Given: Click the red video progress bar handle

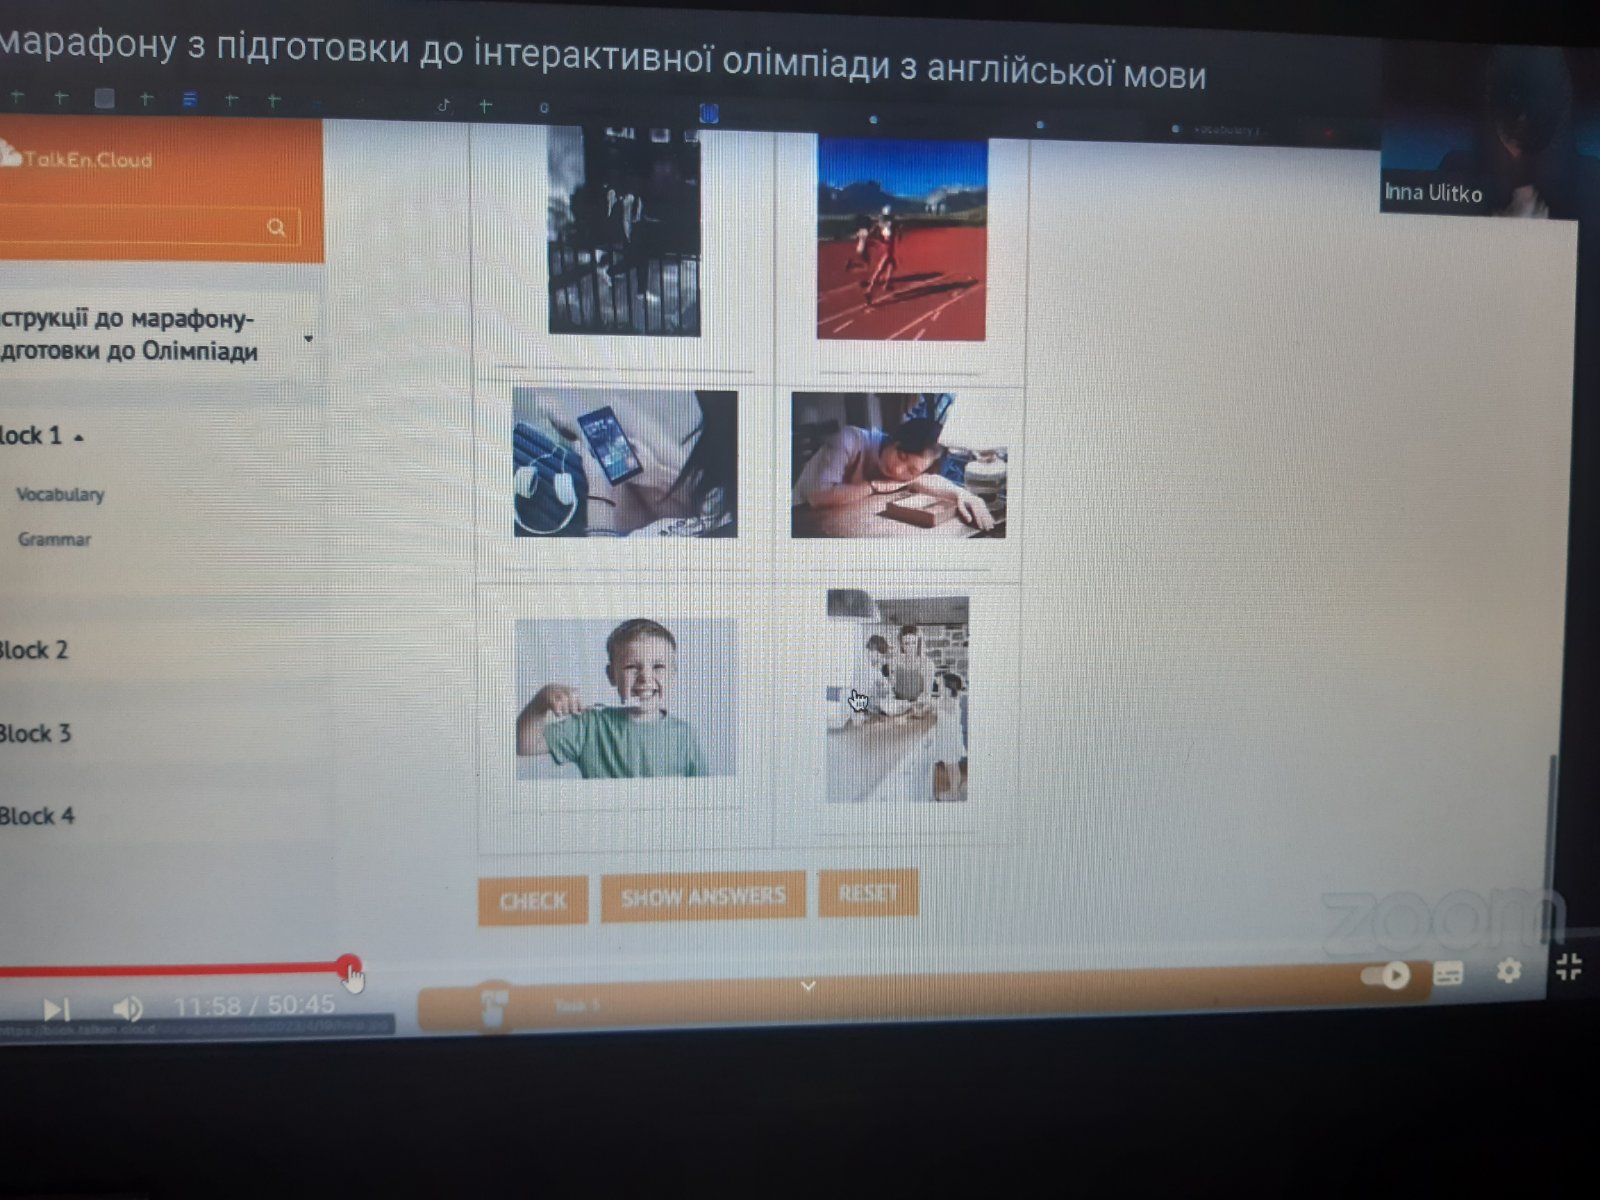Looking at the screenshot, I should 348,967.
